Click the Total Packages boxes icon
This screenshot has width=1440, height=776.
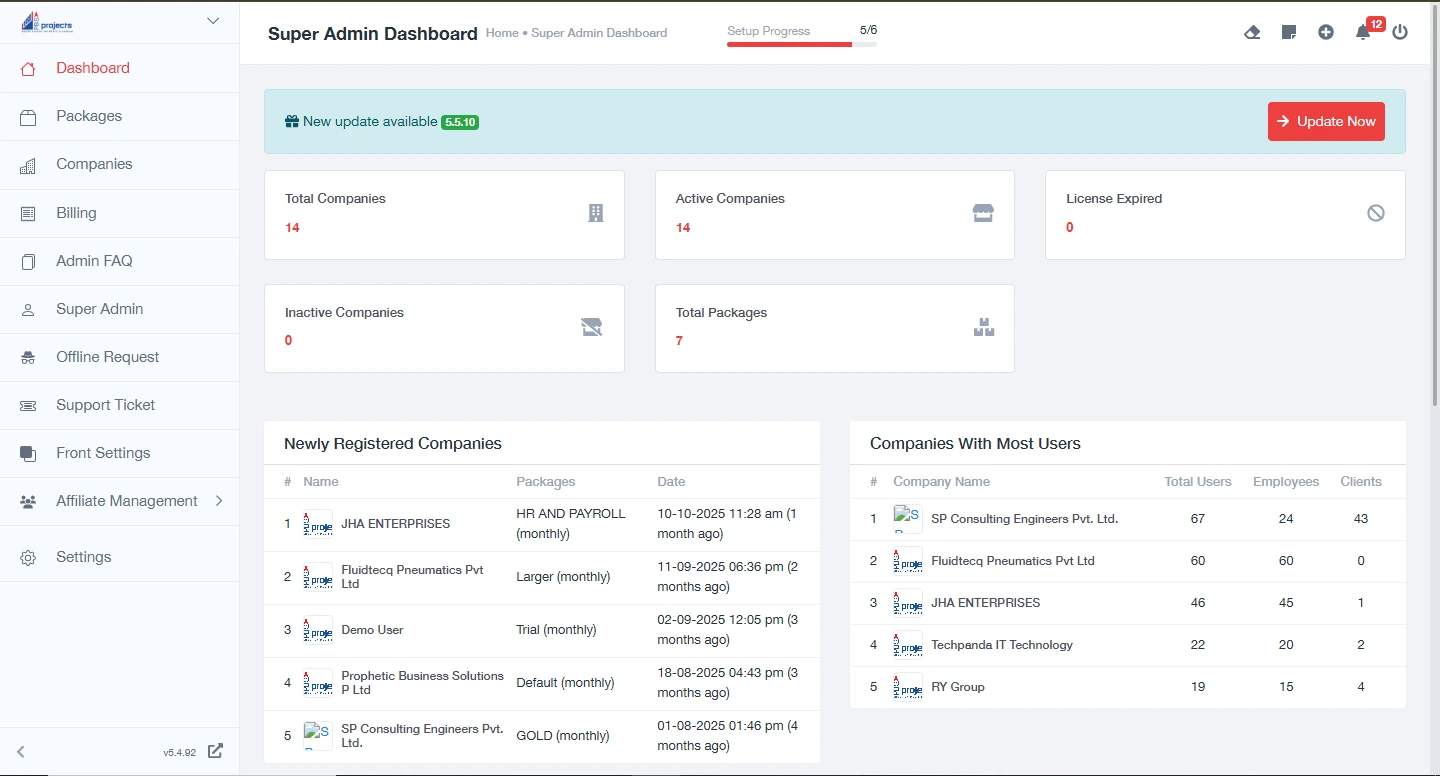[984, 327]
